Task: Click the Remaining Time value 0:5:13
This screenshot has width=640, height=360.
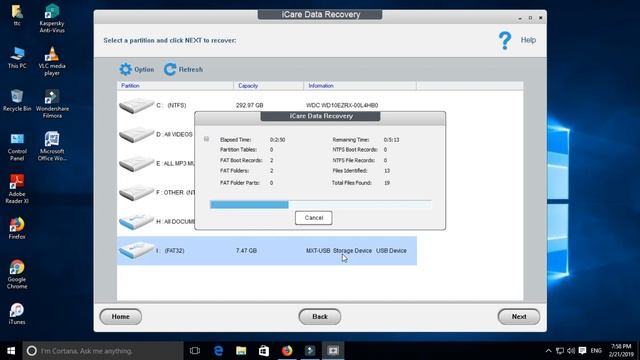Action: 391,140
